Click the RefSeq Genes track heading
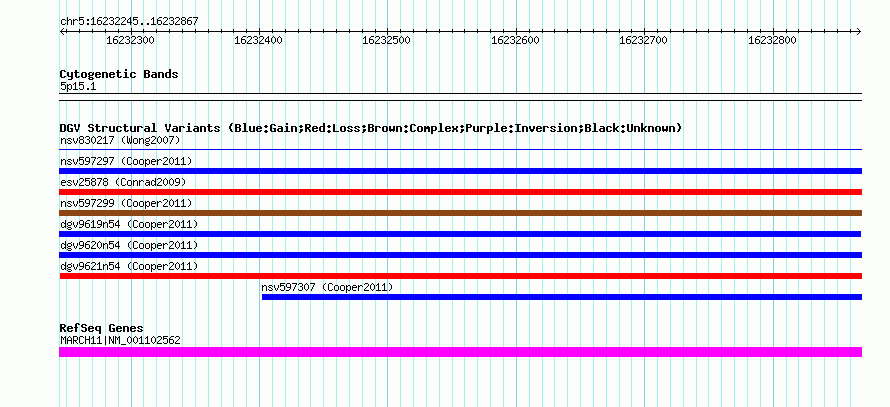The height and width of the screenshot is (407, 890). (101, 328)
